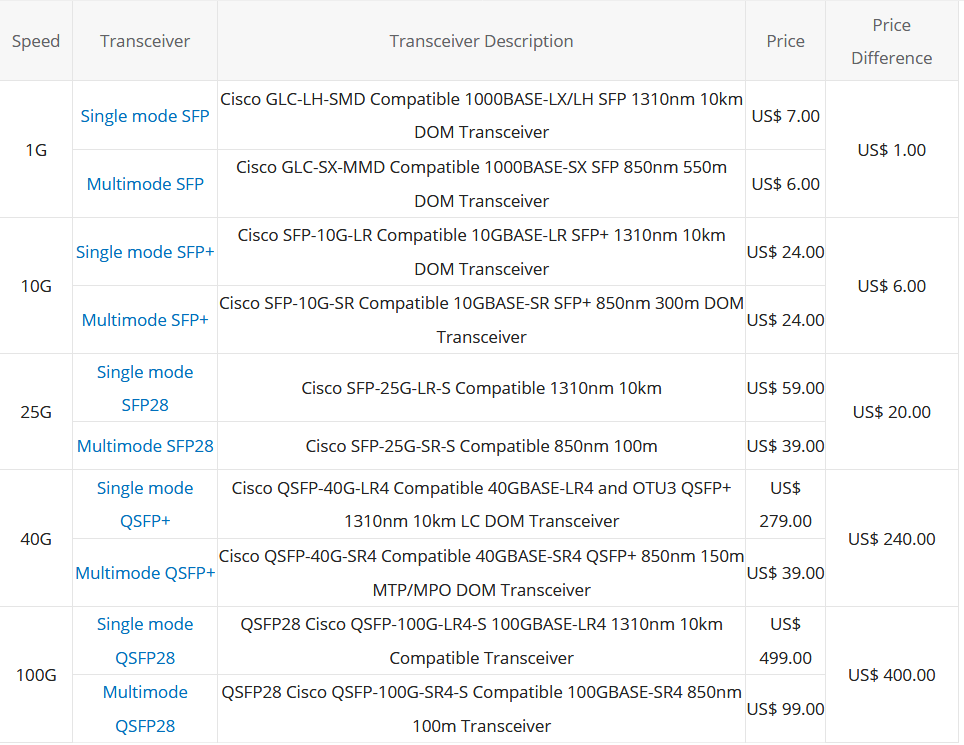Select the Price Difference column header
This screenshot has height=745, width=964.
[891, 41]
